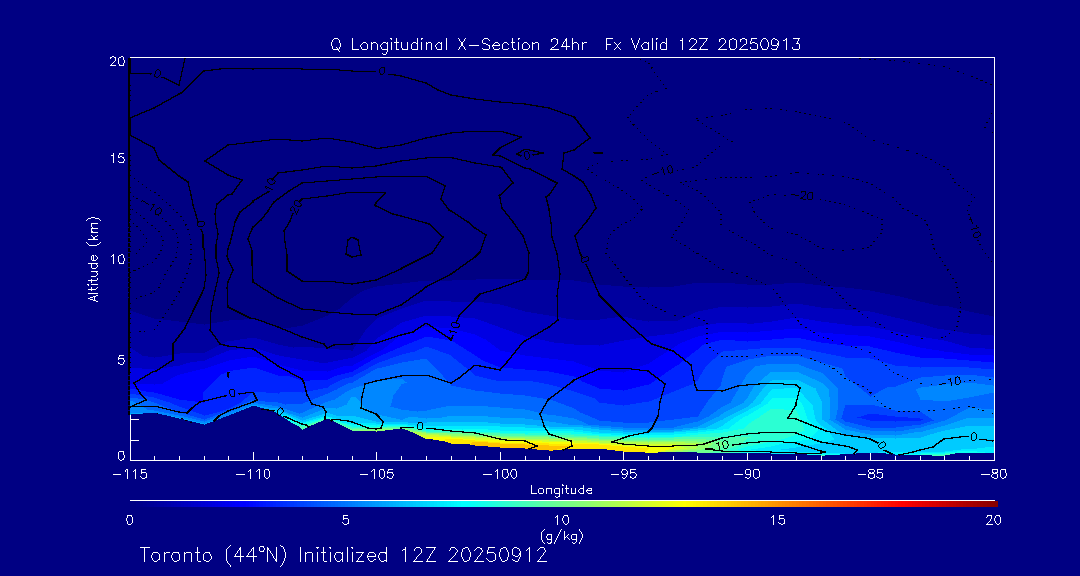
Task: Click the center of the innermost closed contour
Action: (x=352, y=246)
